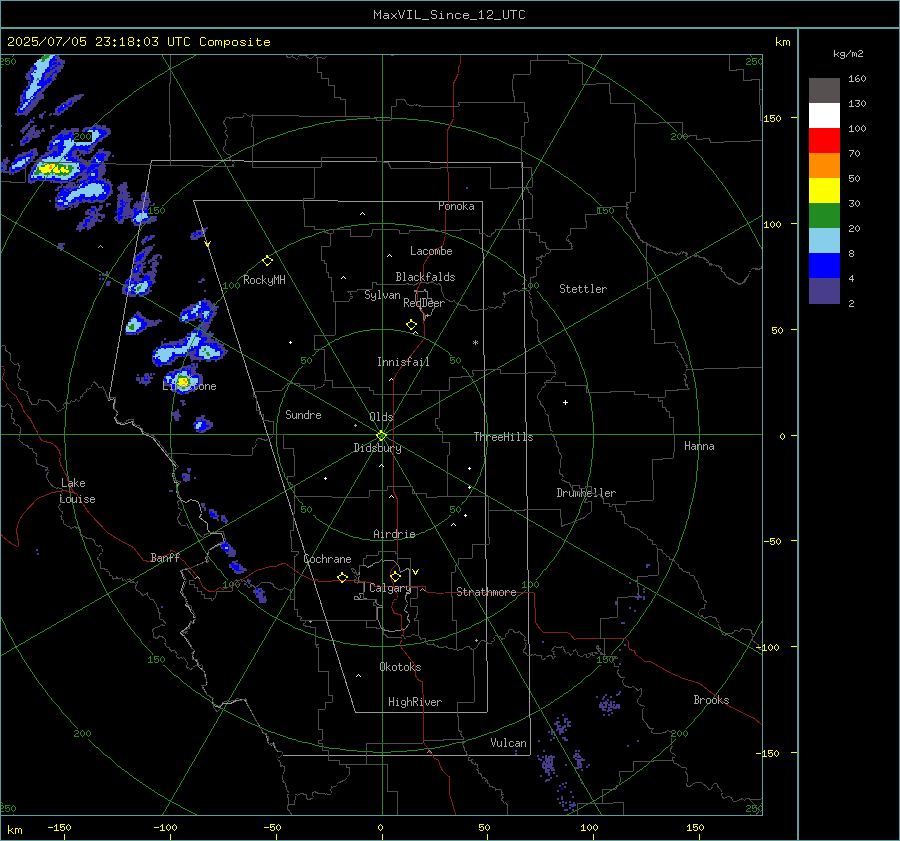Click the Okotoks city label

click(400, 667)
